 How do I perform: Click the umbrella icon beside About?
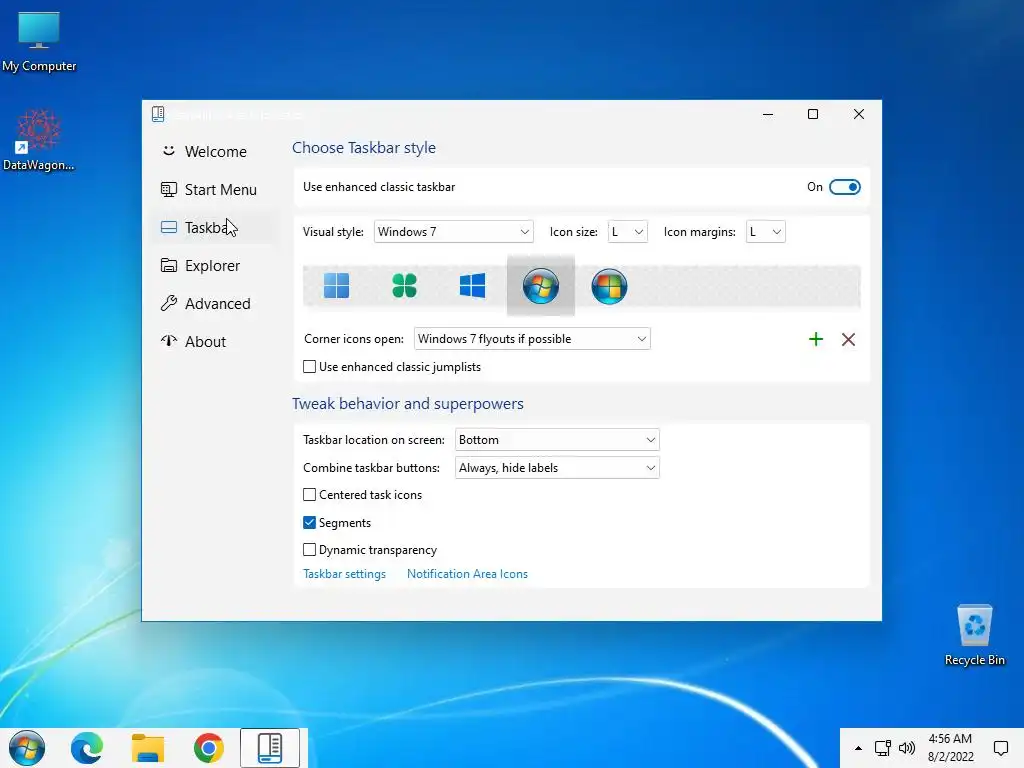point(168,341)
